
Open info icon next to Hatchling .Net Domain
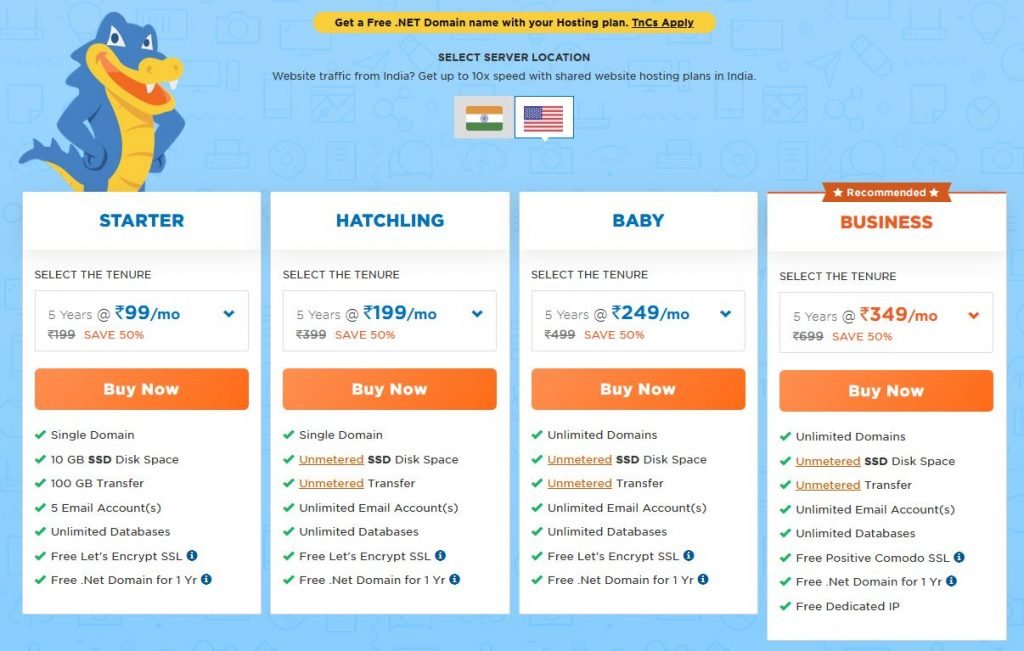[455, 579]
